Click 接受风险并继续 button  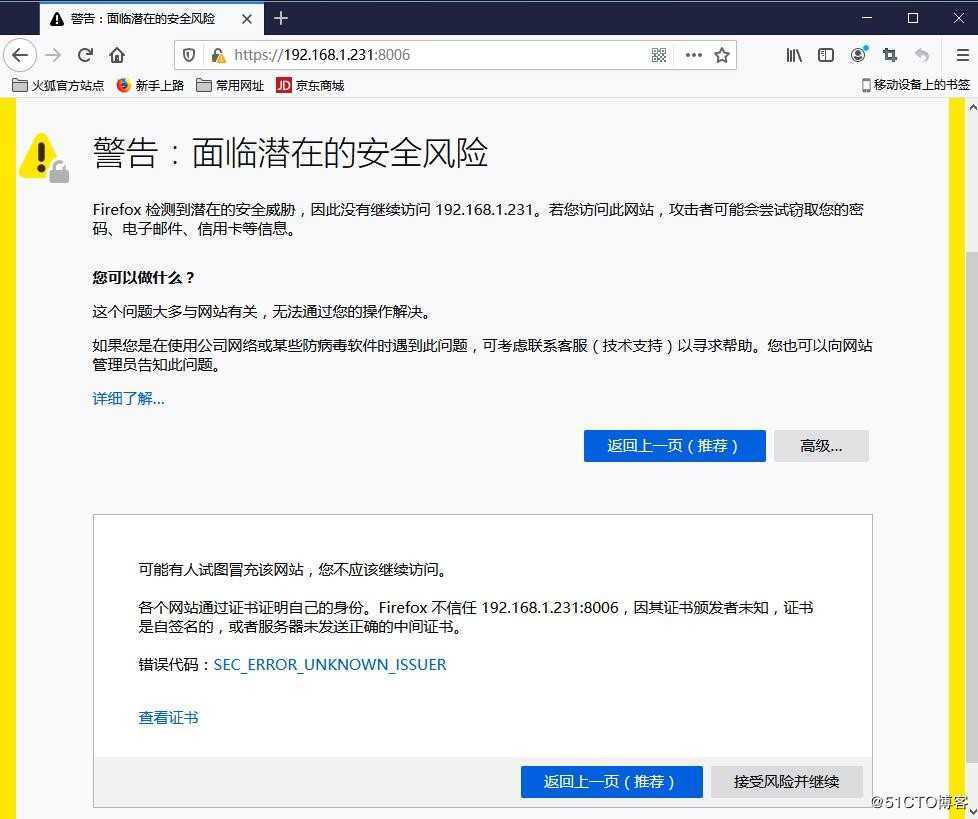(787, 782)
